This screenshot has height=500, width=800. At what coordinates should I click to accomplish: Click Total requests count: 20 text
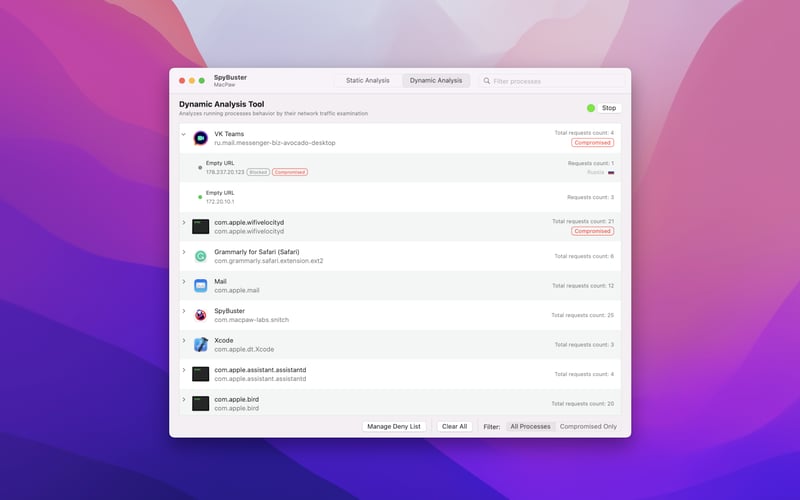tap(583, 404)
